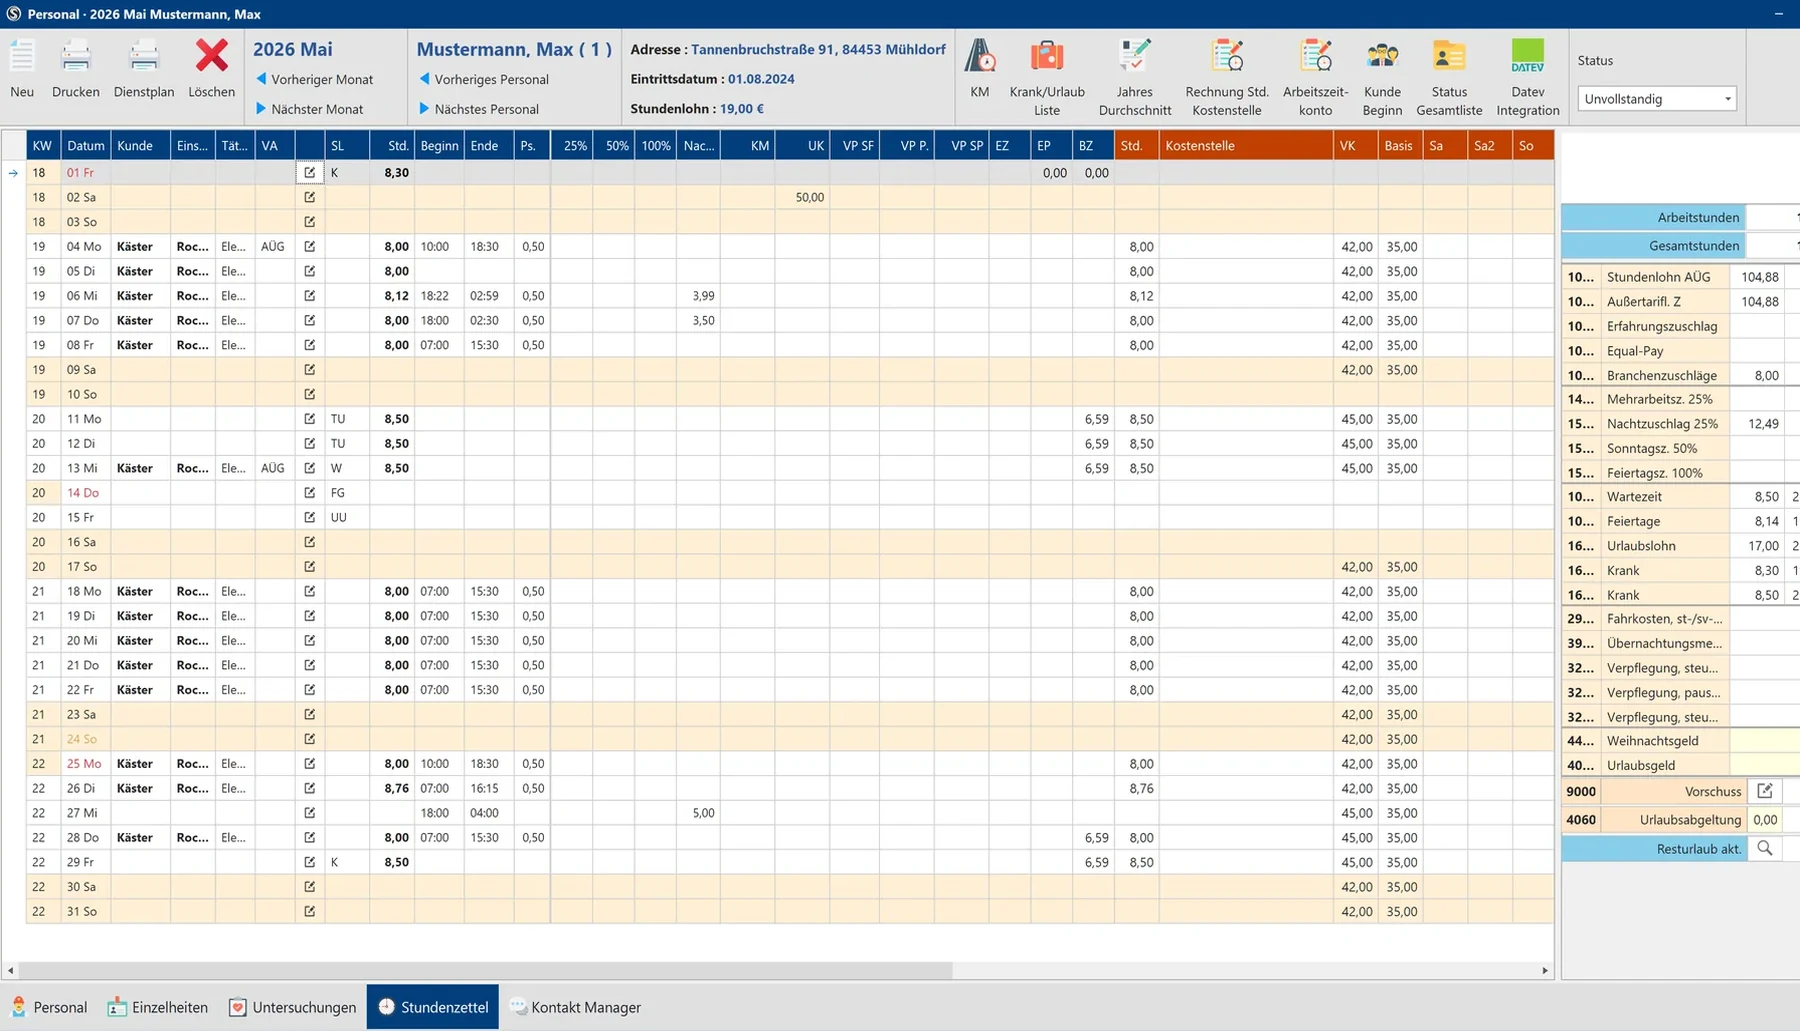The width and height of the screenshot is (1800, 1031).
Task: Switch to the Personal tab
Action: 49,1007
